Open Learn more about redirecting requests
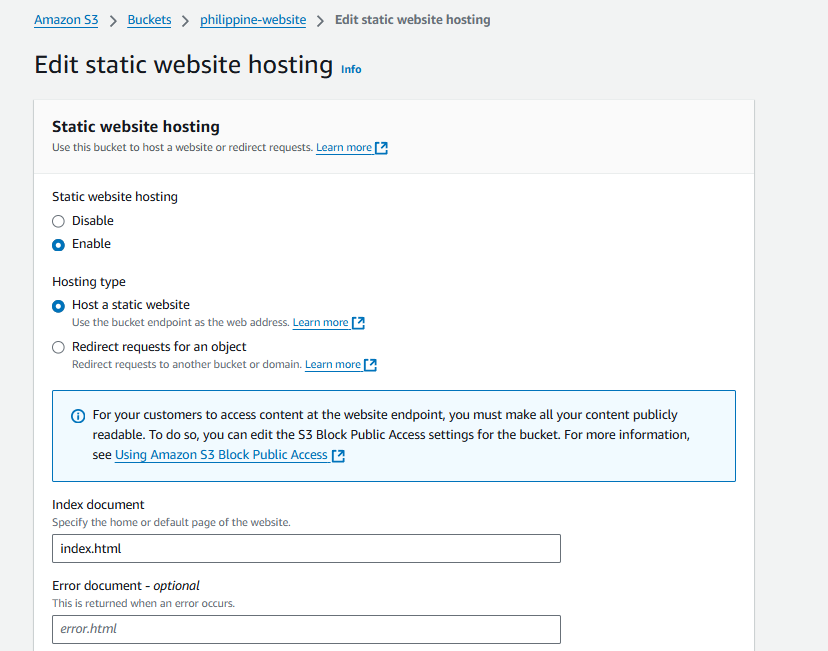The height and width of the screenshot is (651, 828). [x=333, y=365]
